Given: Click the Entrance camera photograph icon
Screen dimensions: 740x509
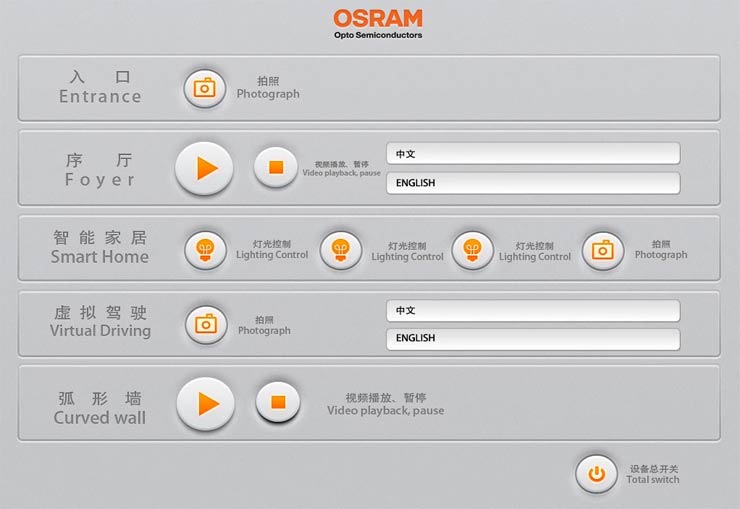Looking at the screenshot, I should pyautogui.click(x=204, y=88).
